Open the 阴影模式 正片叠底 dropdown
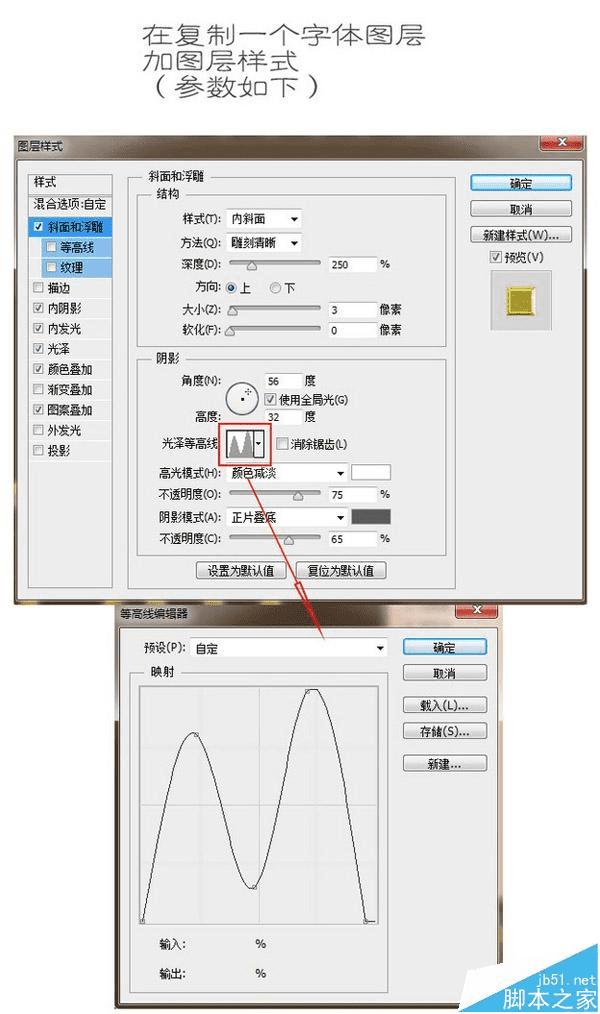600x1014 pixels. [x=287, y=517]
